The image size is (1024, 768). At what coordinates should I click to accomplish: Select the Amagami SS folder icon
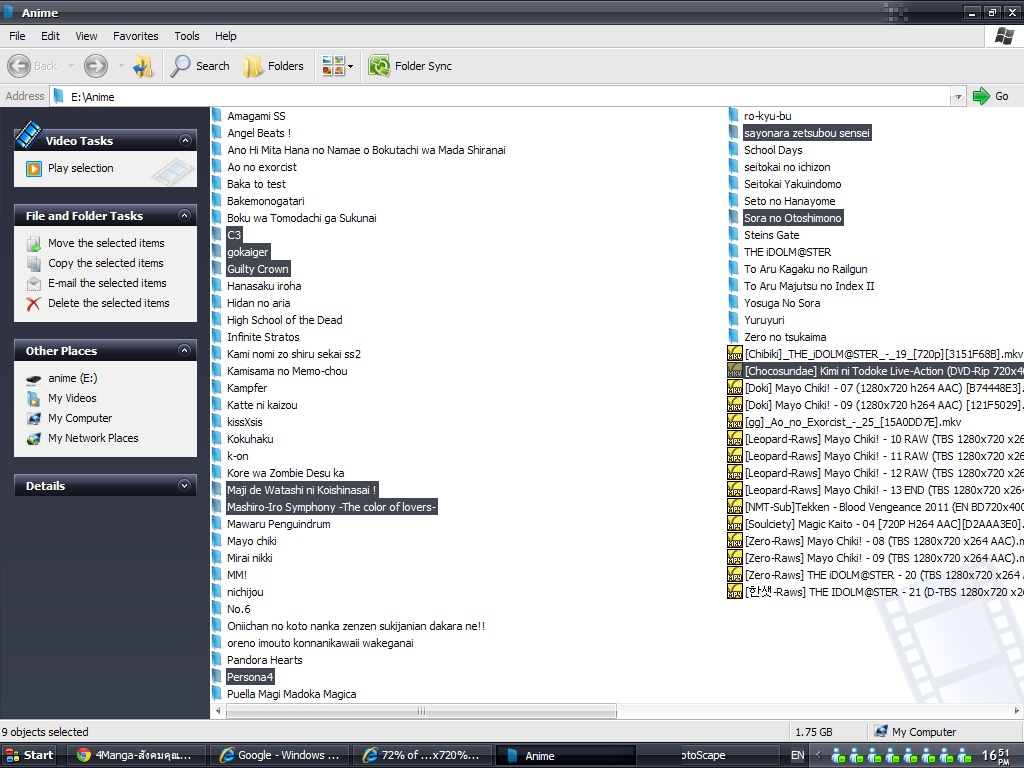point(217,116)
